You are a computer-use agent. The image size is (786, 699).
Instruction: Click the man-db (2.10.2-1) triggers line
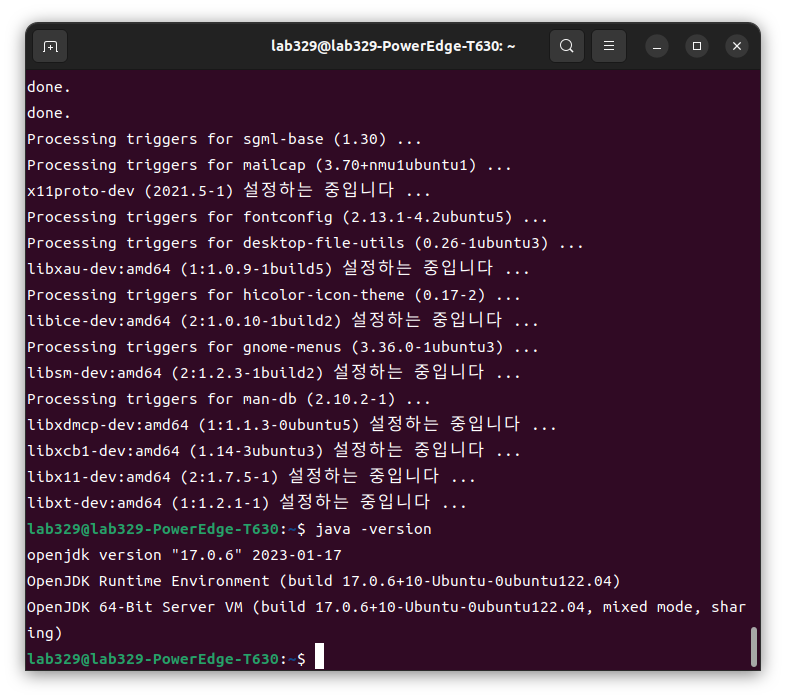[x=229, y=399]
